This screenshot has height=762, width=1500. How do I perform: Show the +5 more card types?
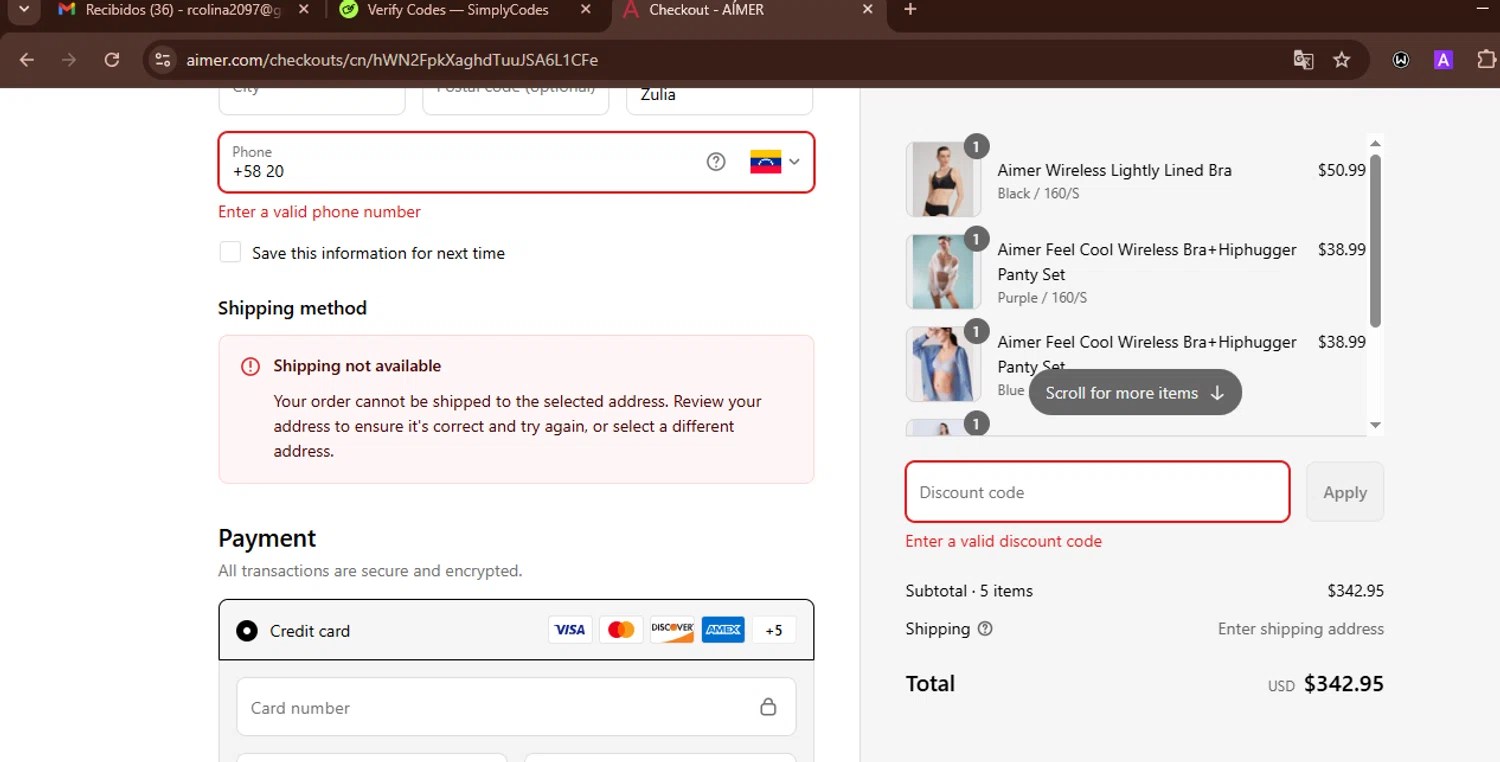[x=774, y=630]
